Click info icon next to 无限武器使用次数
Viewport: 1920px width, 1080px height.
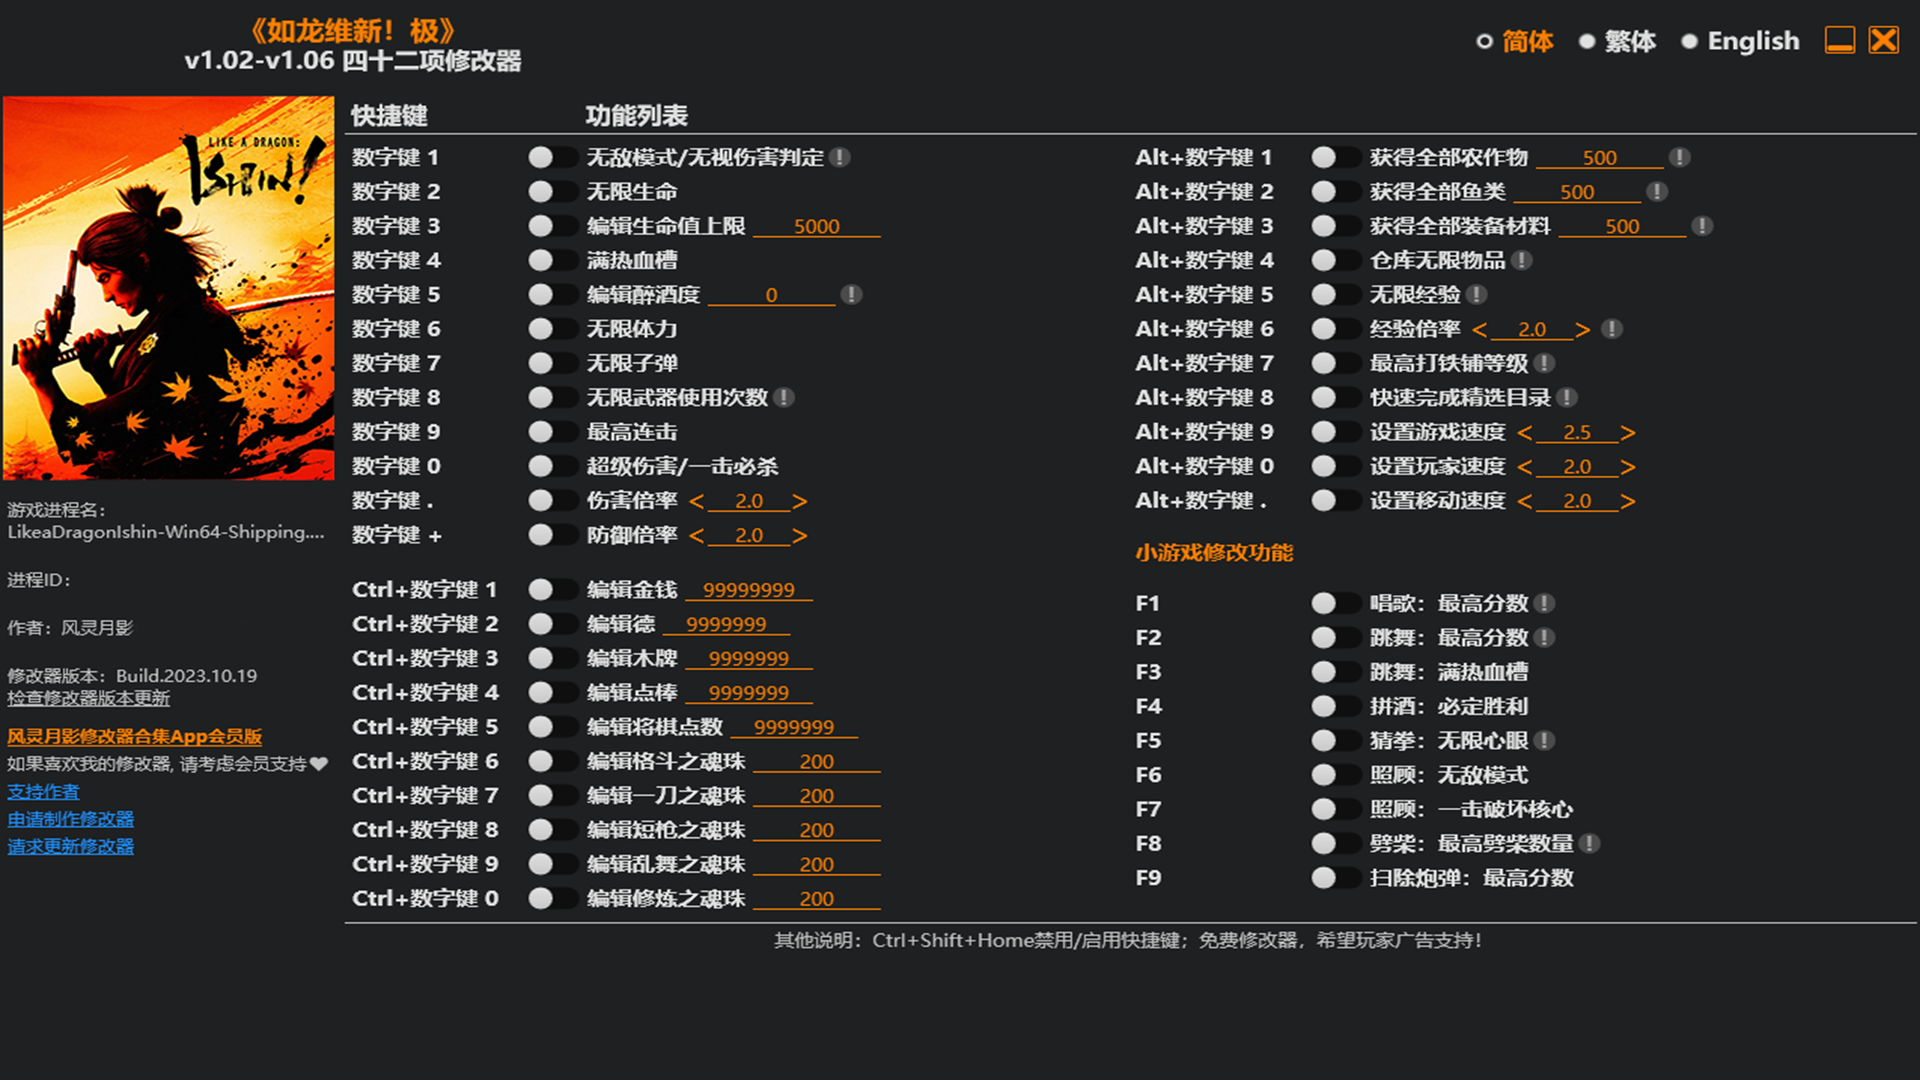(784, 398)
